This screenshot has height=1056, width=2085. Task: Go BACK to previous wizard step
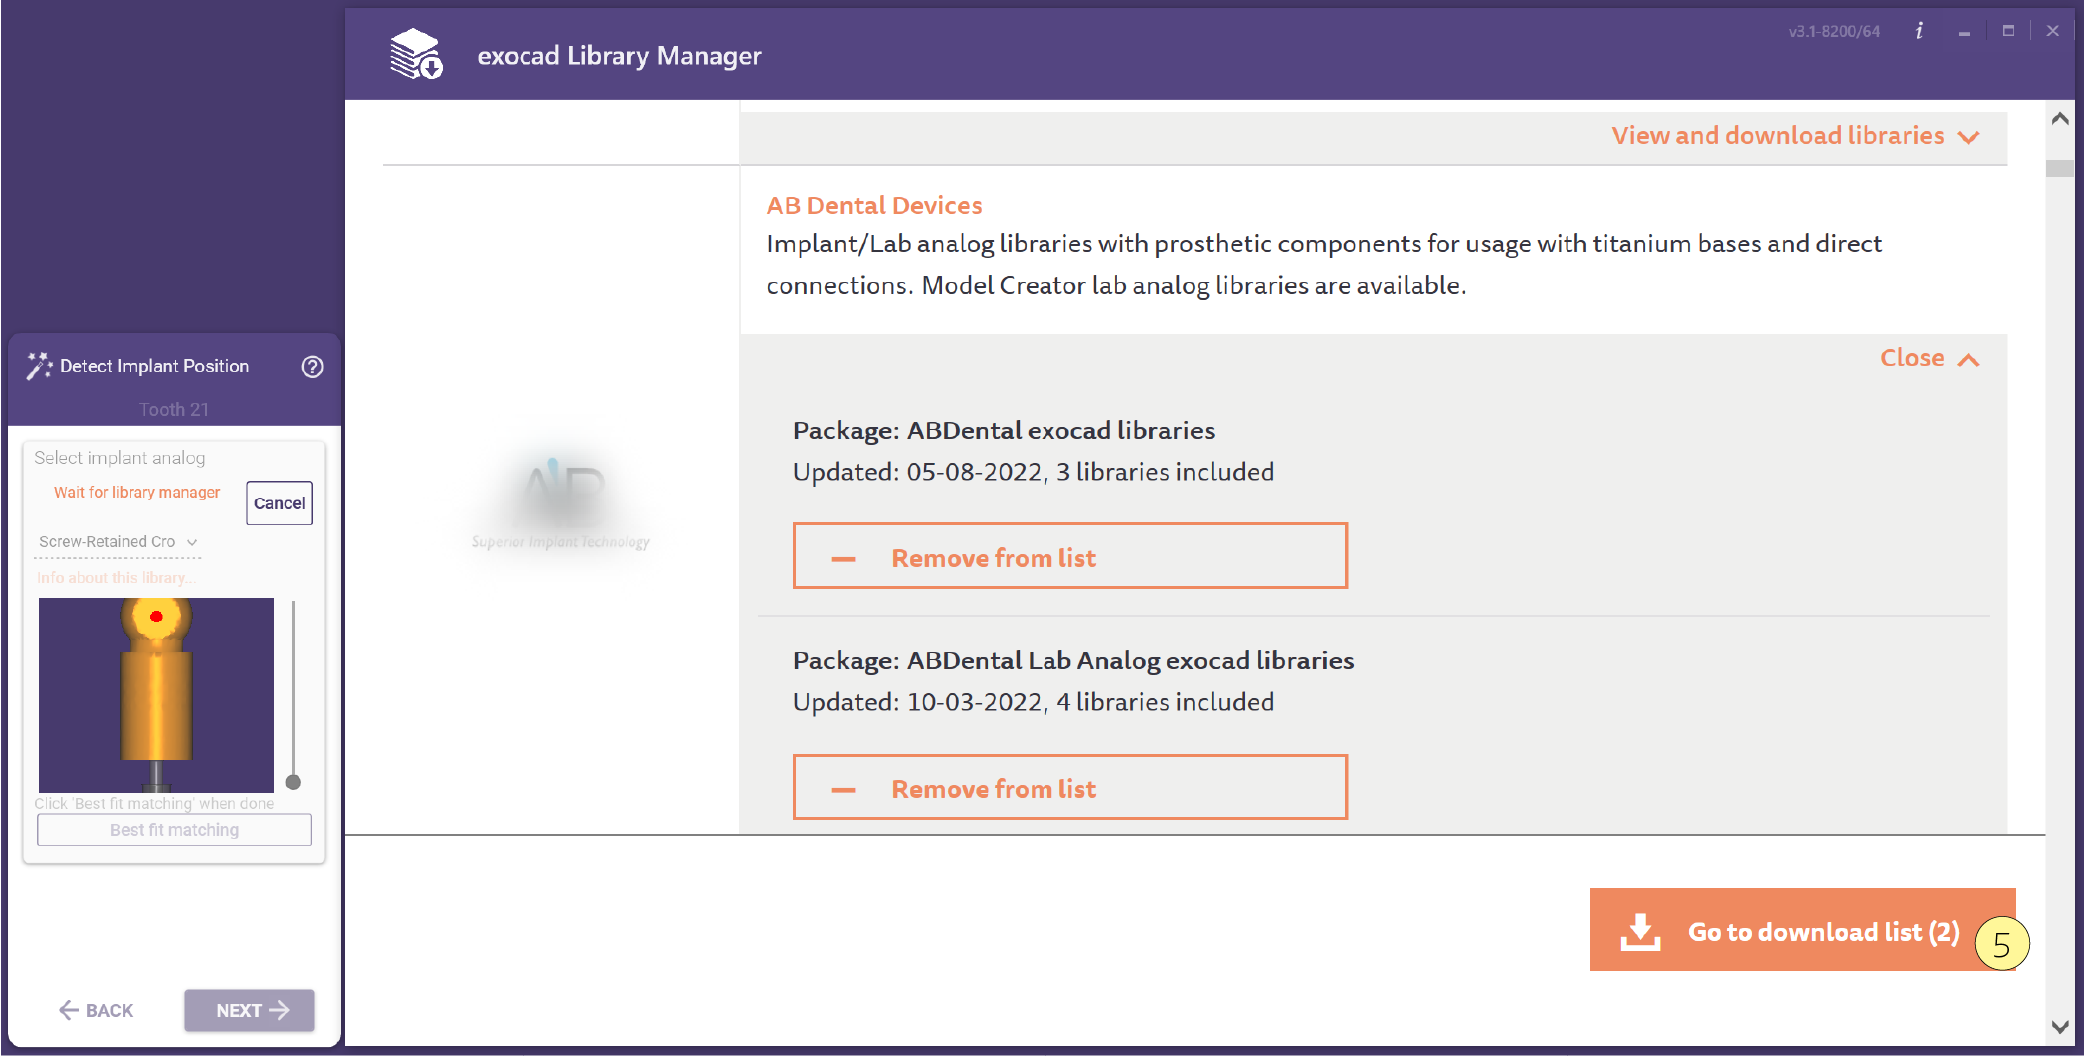click(x=96, y=1010)
